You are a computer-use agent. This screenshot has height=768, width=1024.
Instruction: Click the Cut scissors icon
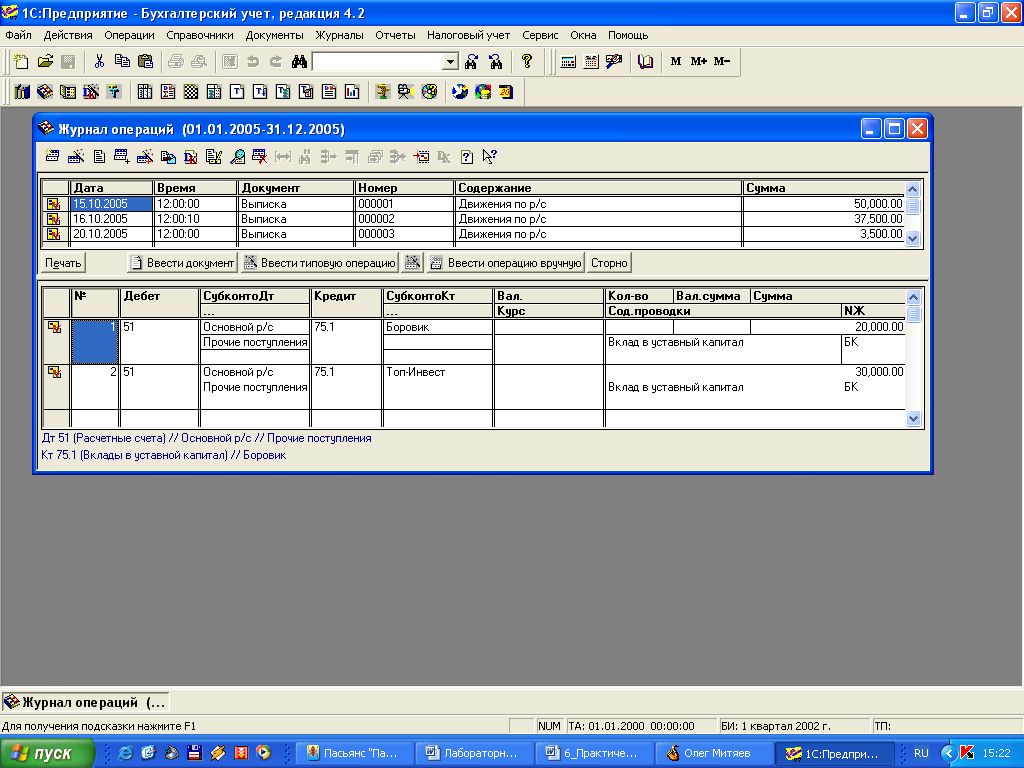[x=99, y=61]
